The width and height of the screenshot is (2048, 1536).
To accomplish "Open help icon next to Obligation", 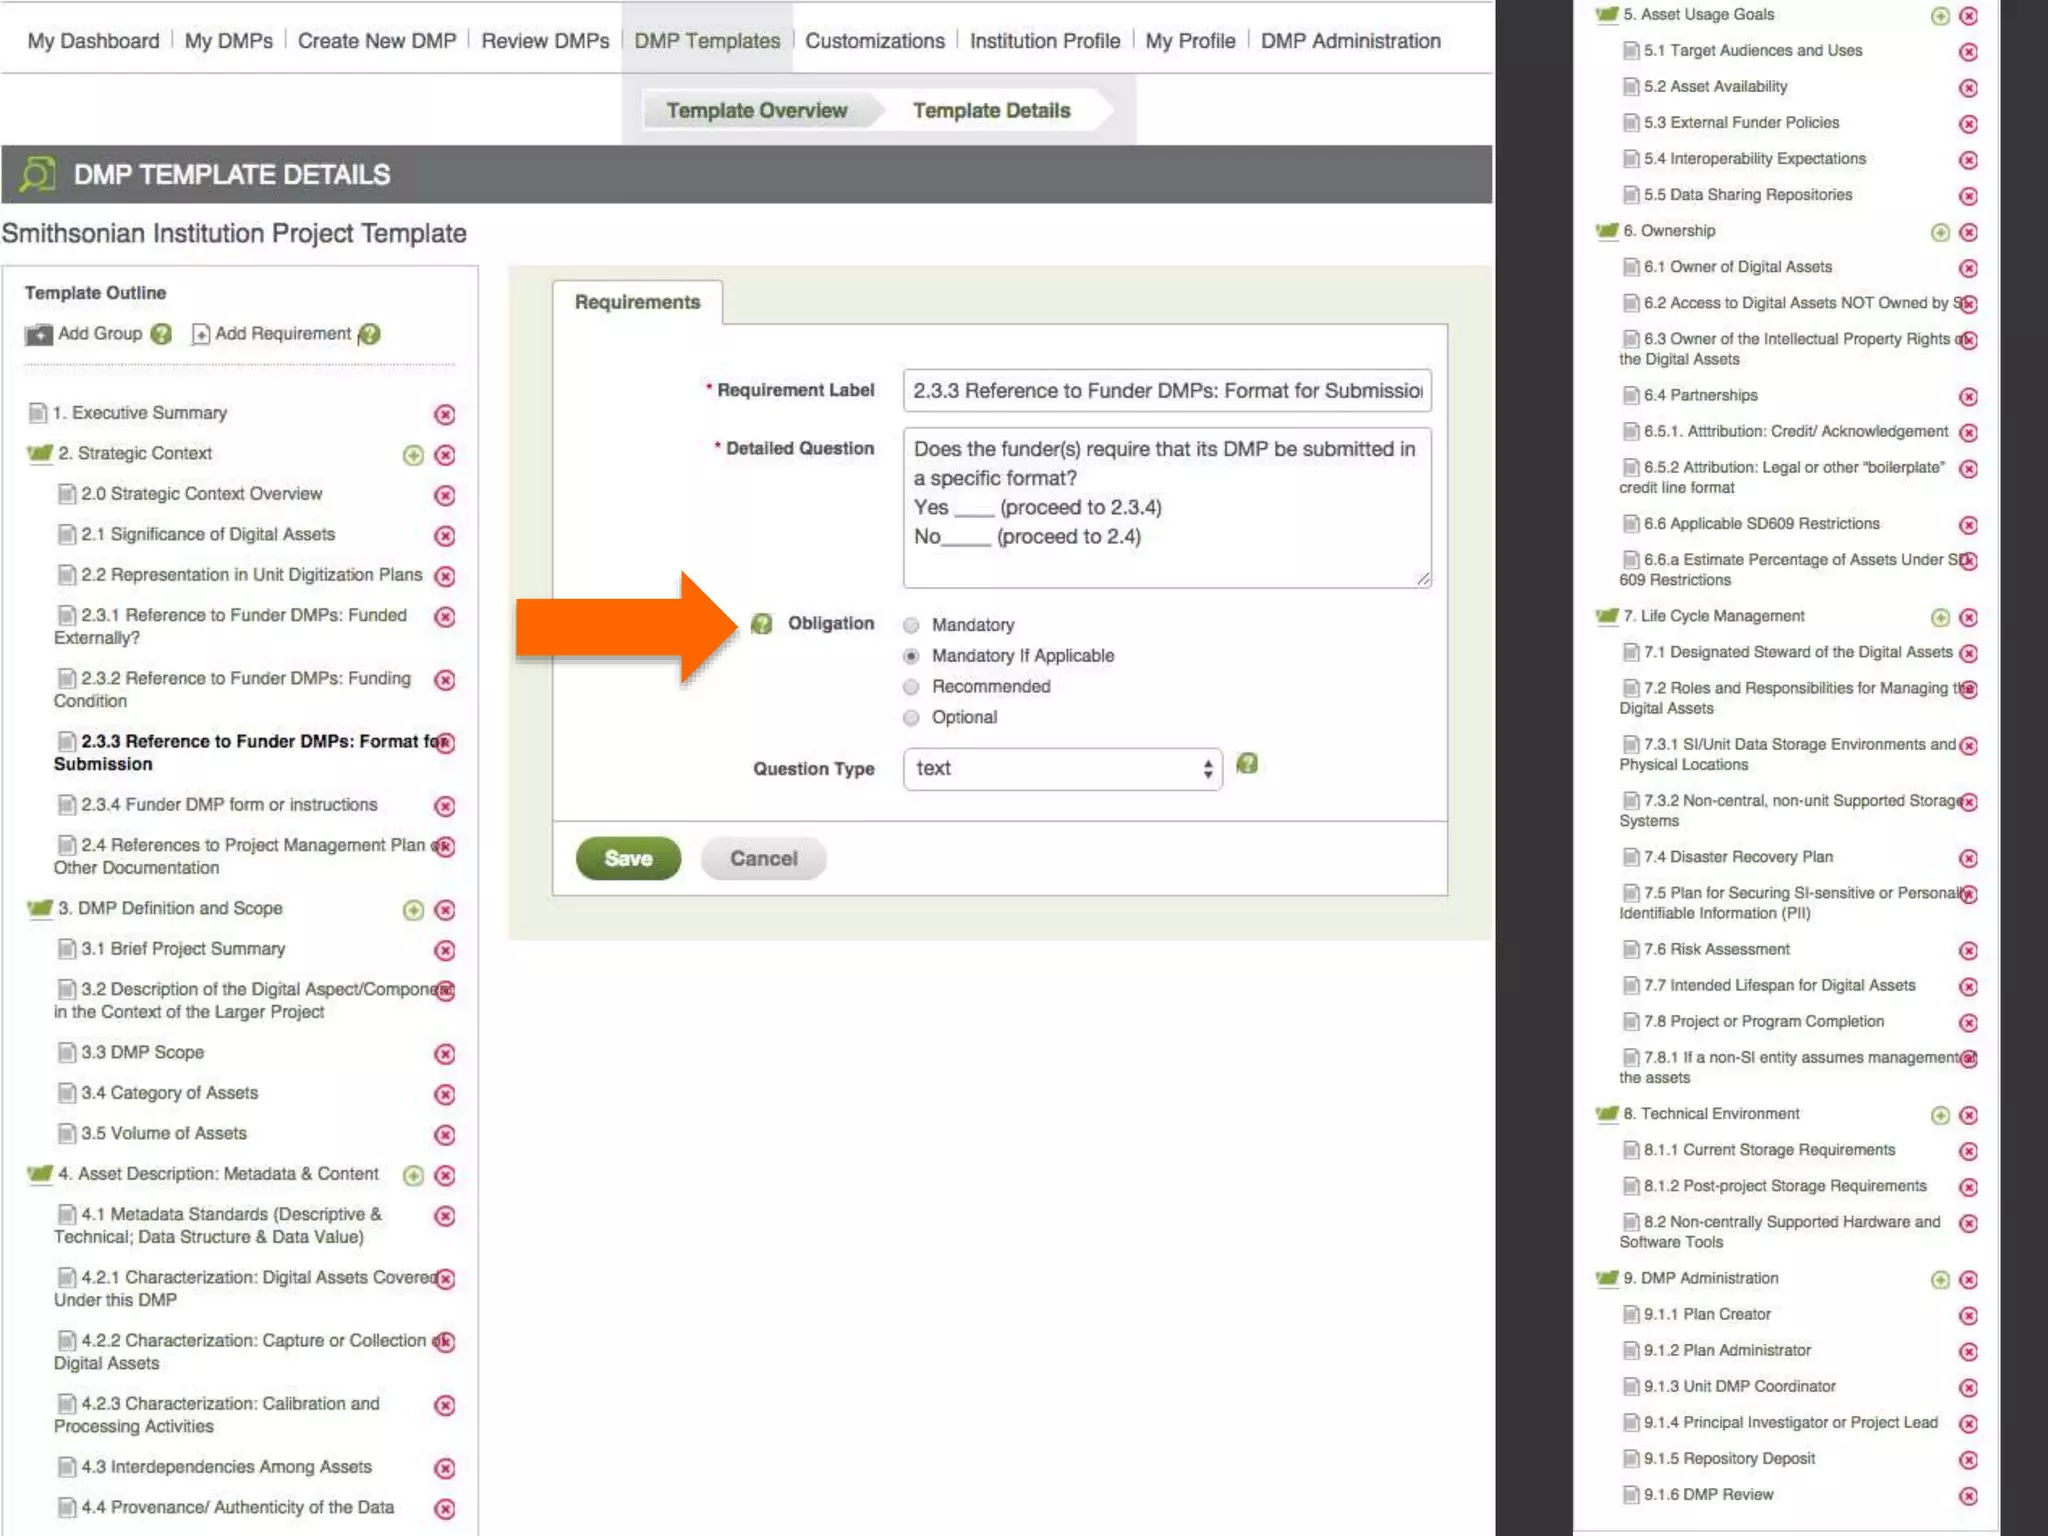I will tap(762, 624).
